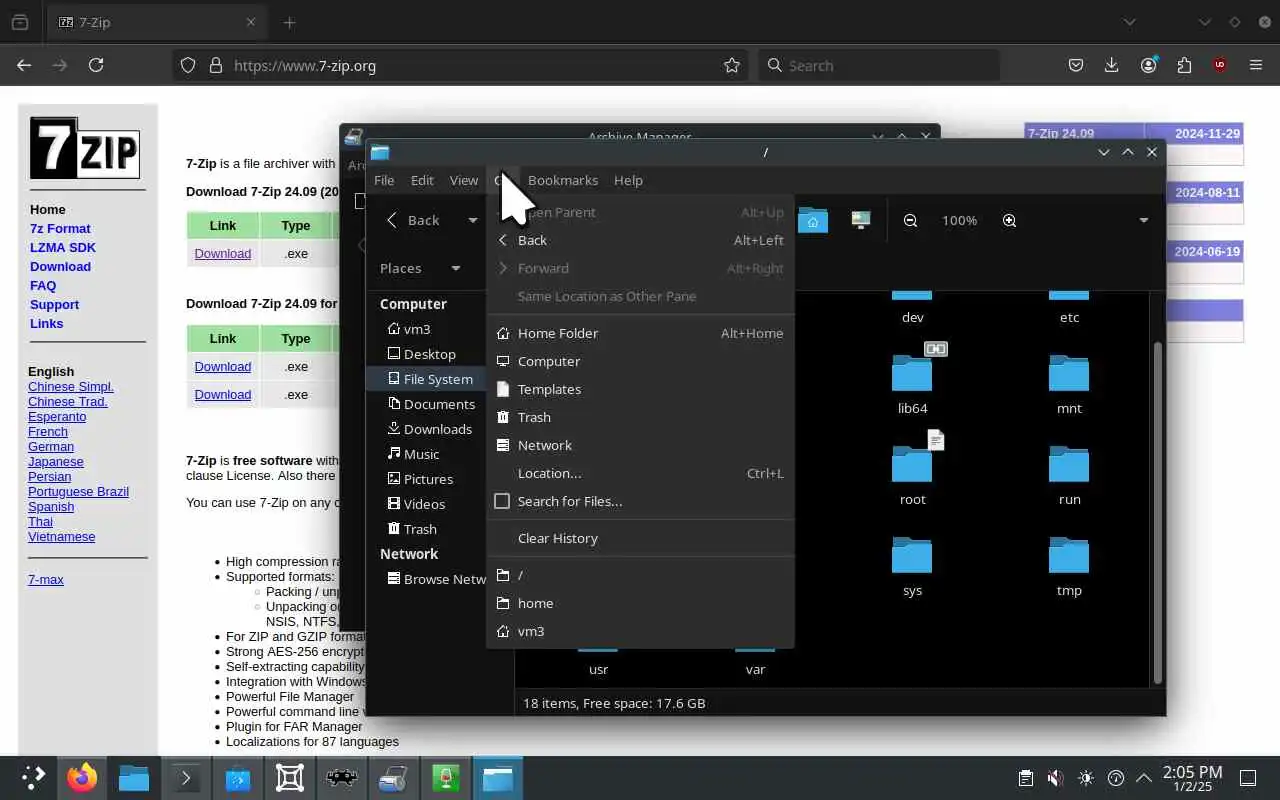This screenshot has height=800, width=1280.
Task: Open the 7z Format link on 7-Zip site
Action: pos(60,228)
